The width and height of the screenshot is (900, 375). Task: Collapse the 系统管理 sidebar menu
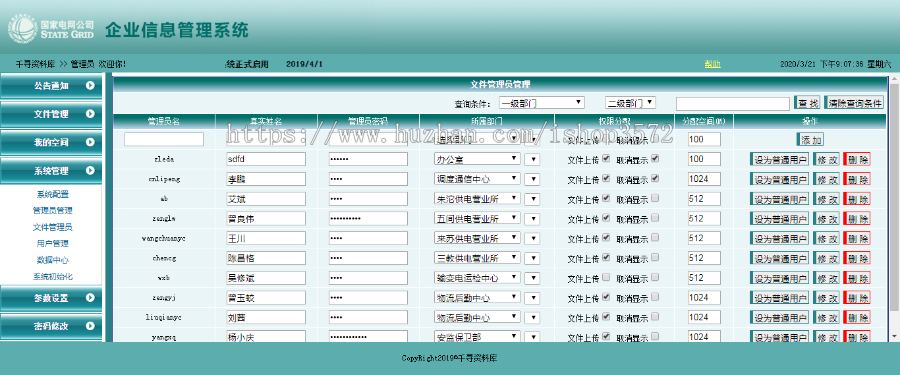click(x=51, y=171)
